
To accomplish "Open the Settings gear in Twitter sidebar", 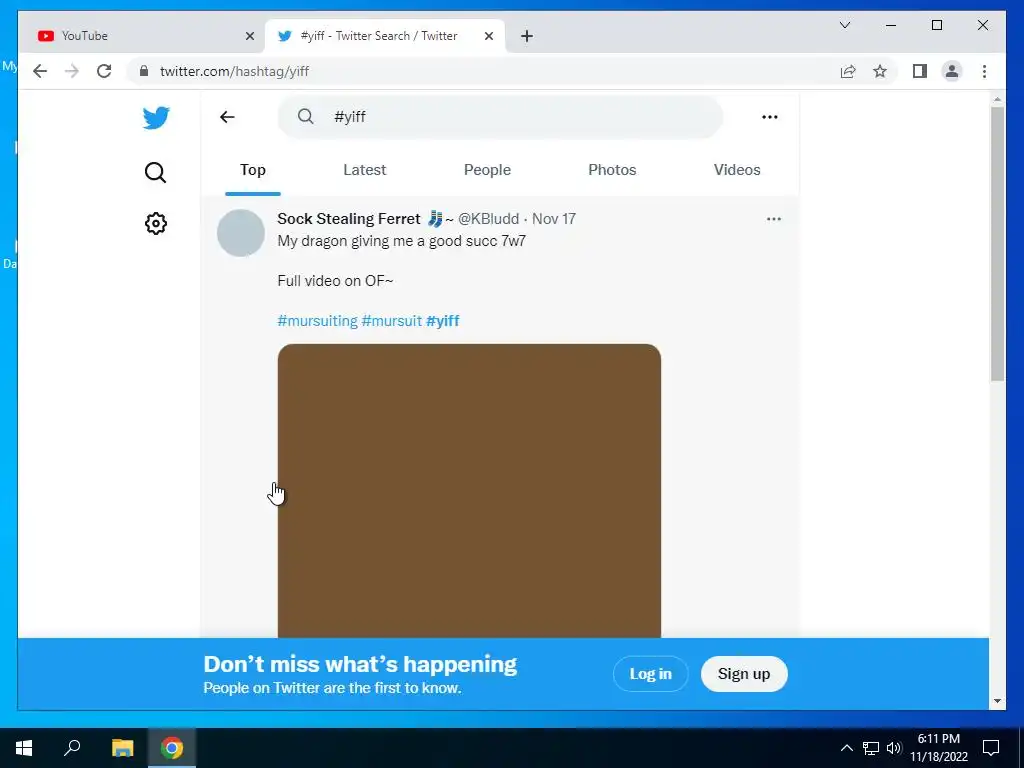I will point(155,223).
